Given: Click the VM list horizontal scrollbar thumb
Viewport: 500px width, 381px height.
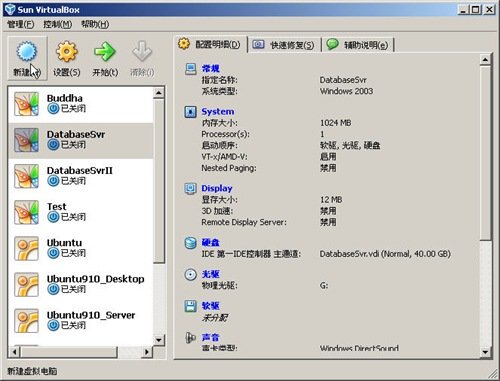Looking at the screenshot, I should pos(69,352).
